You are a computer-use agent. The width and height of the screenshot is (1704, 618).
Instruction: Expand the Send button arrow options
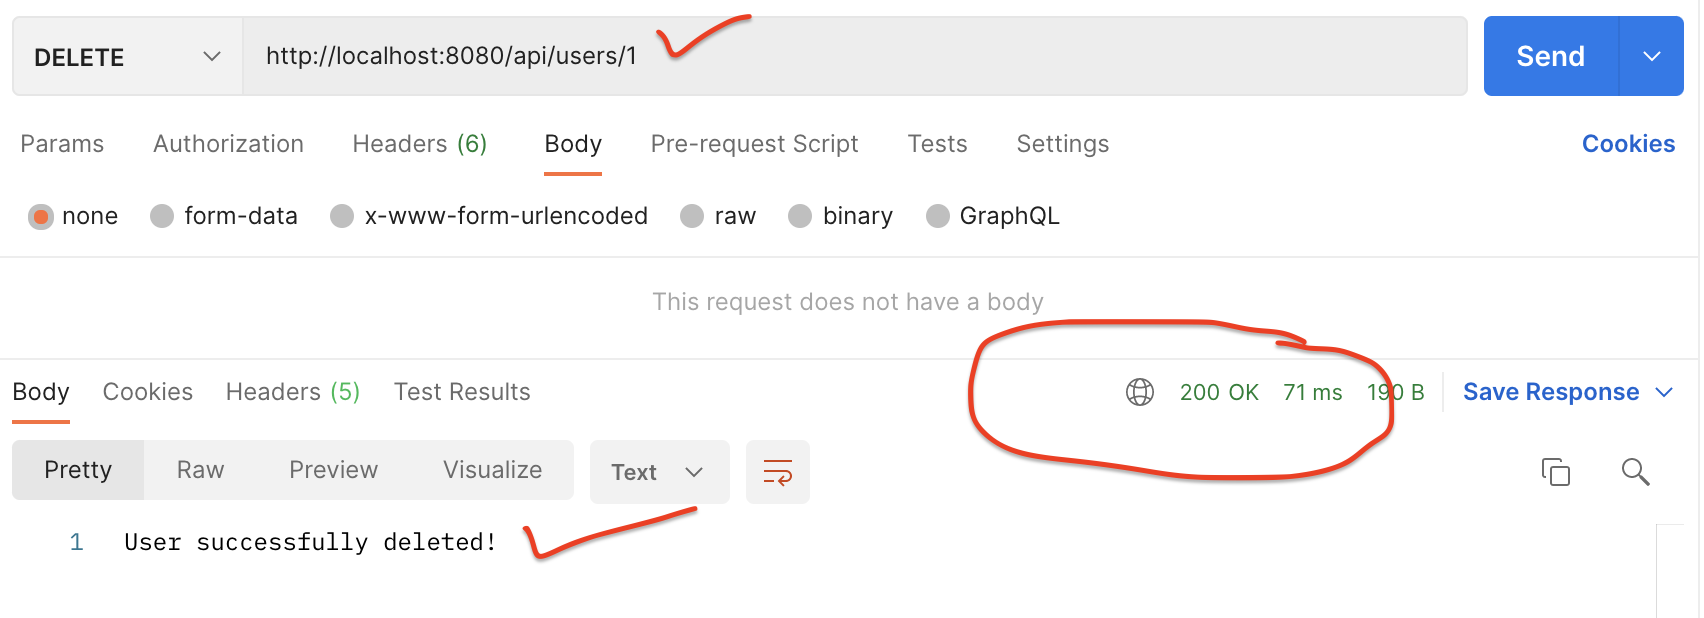click(1651, 57)
